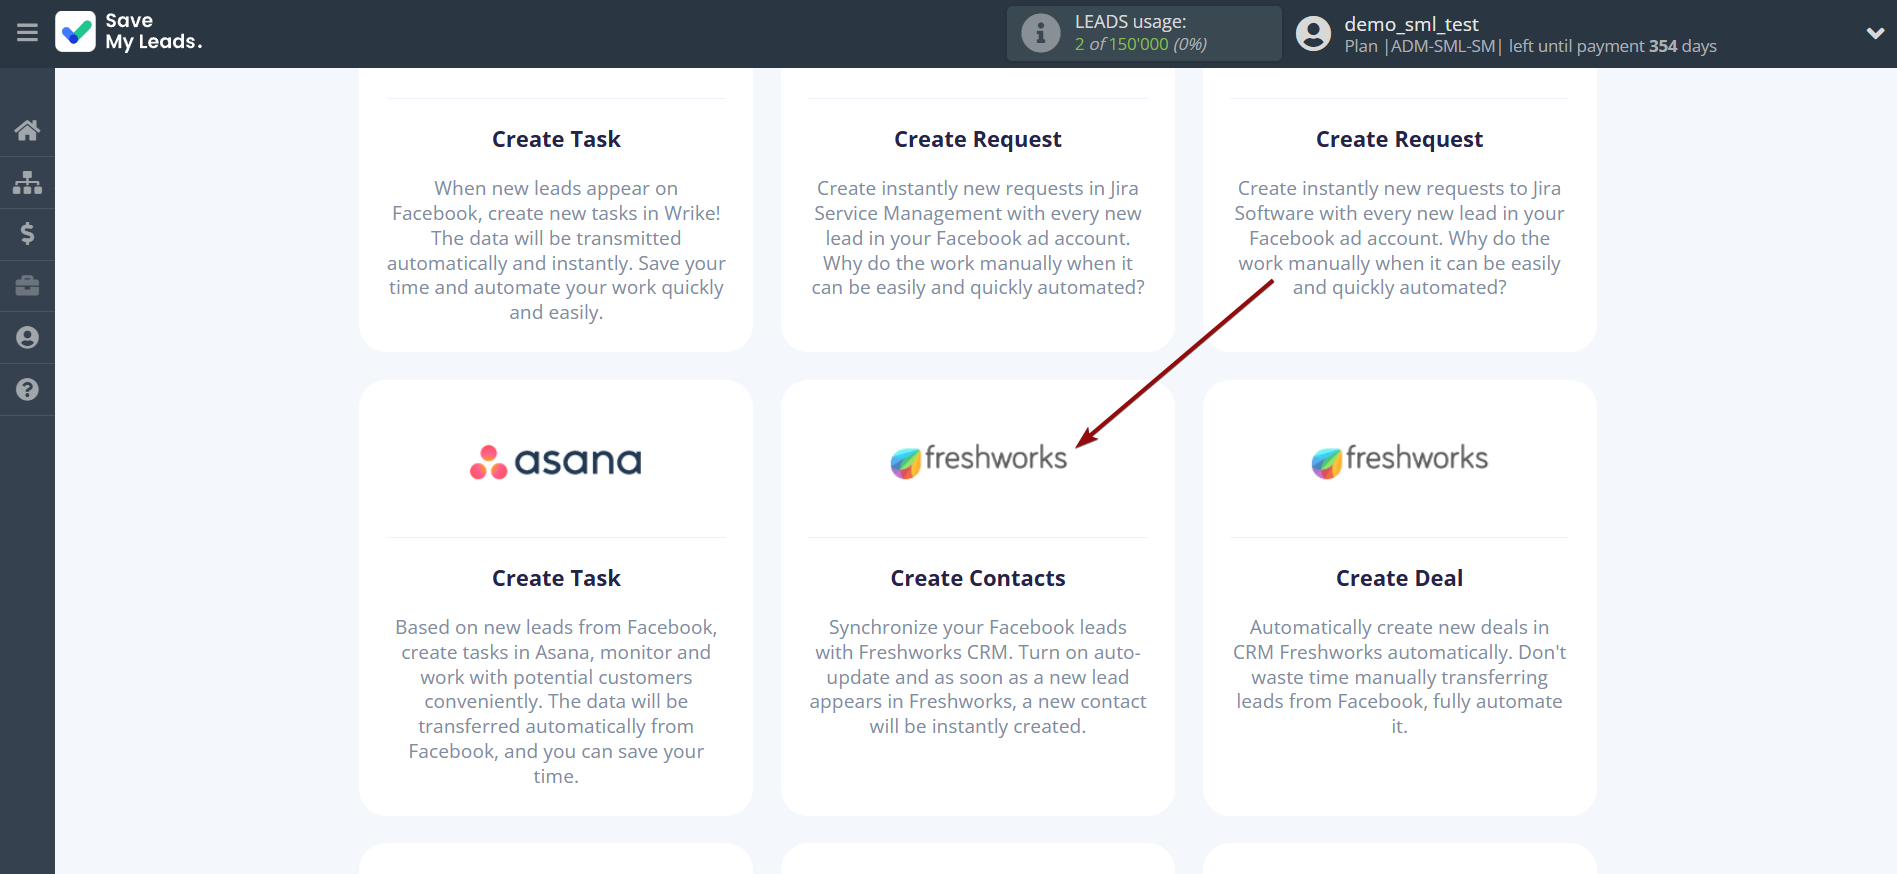This screenshot has height=874, width=1897.
Task: Open help via question mark icon
Action: (x=27, y=390)
